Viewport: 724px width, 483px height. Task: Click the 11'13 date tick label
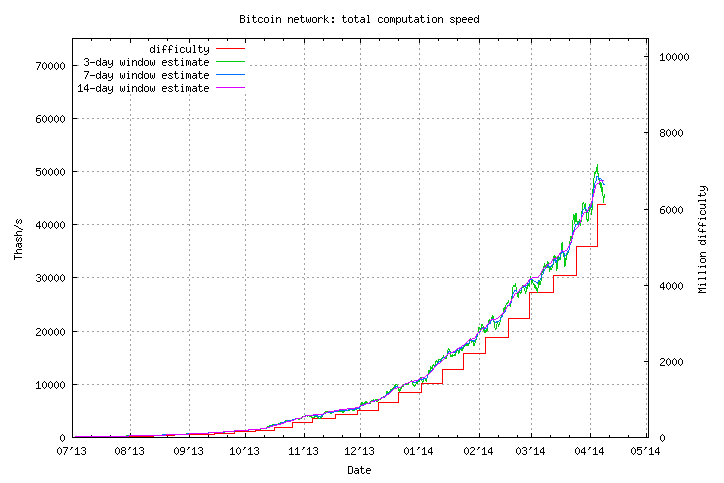pos(303,452)
